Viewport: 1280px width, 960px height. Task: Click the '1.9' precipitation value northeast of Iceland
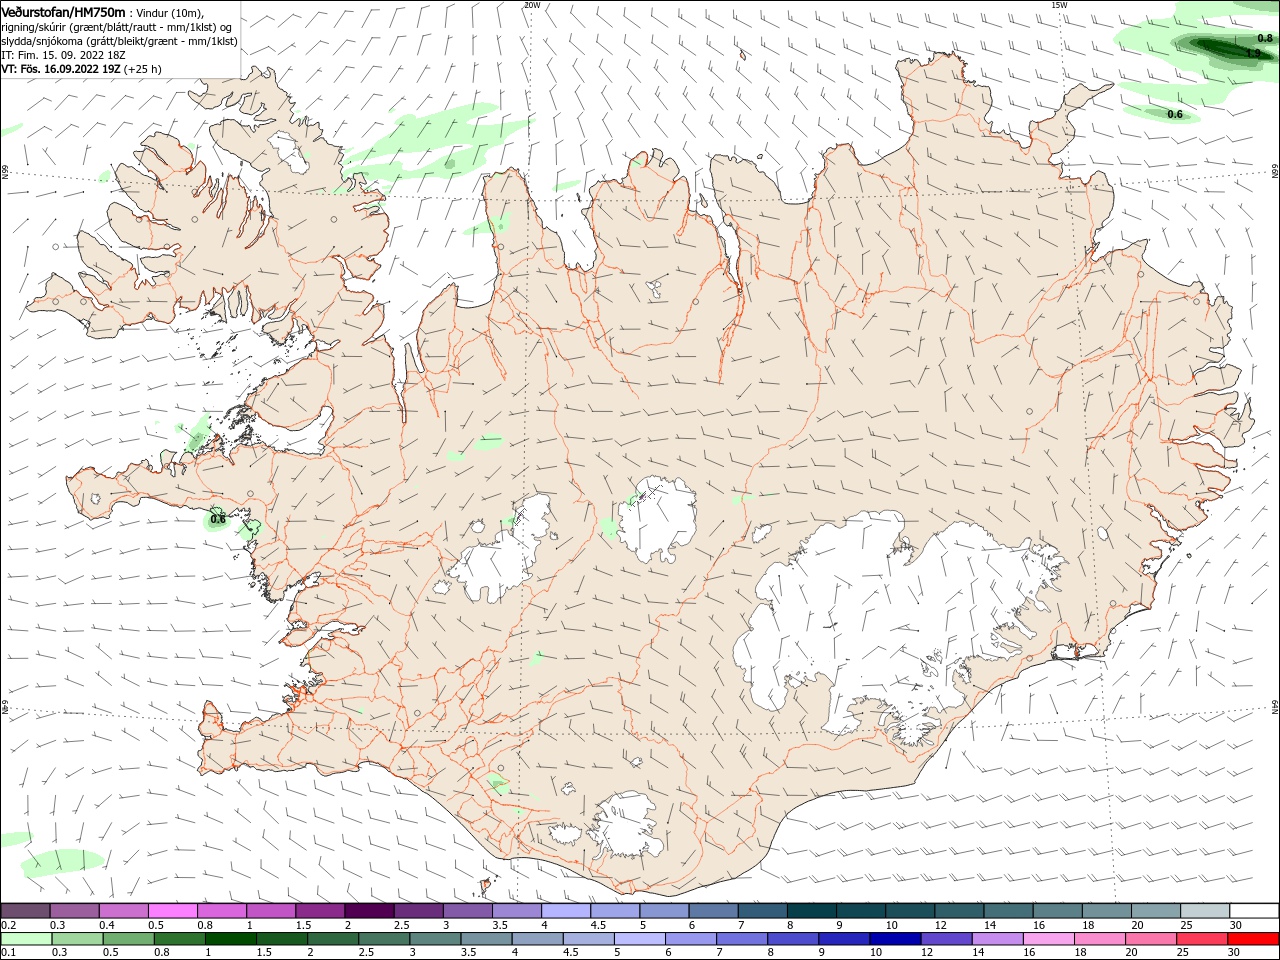[1252, 53]
